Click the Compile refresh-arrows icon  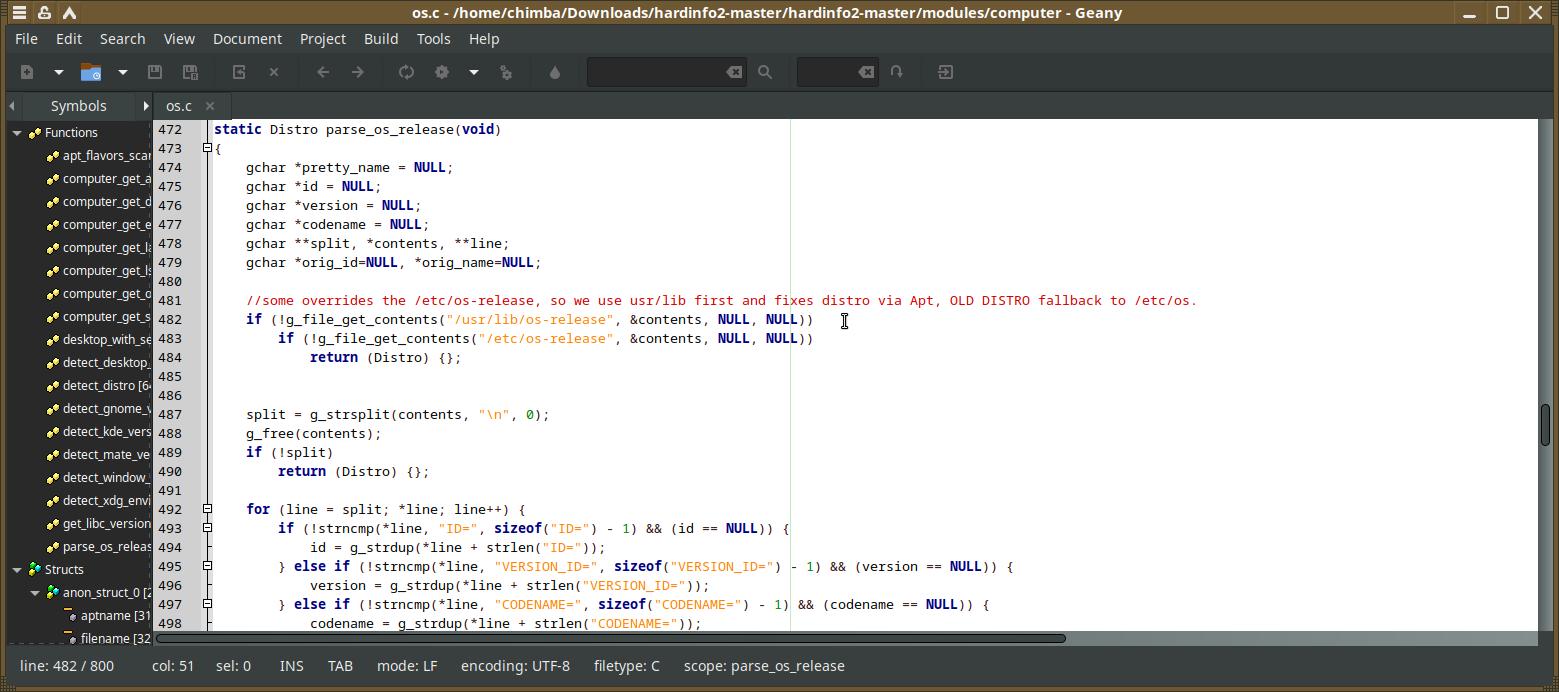[406, 72]
